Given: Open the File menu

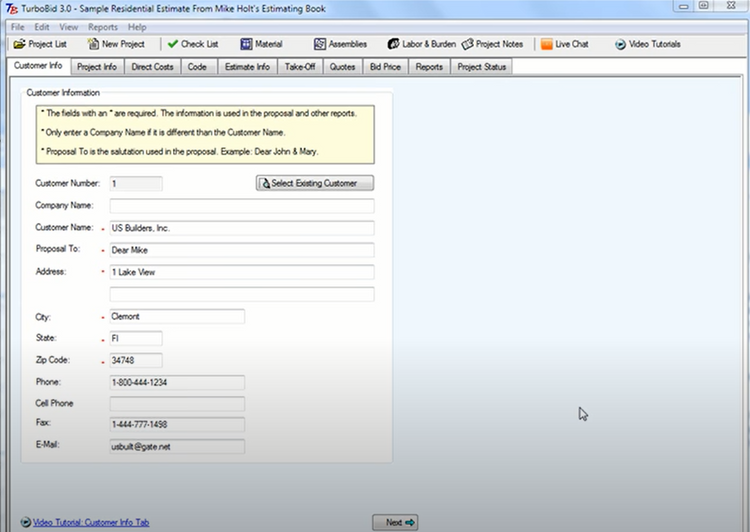Looking at the screenshot, I should click(x=17, y=27).
